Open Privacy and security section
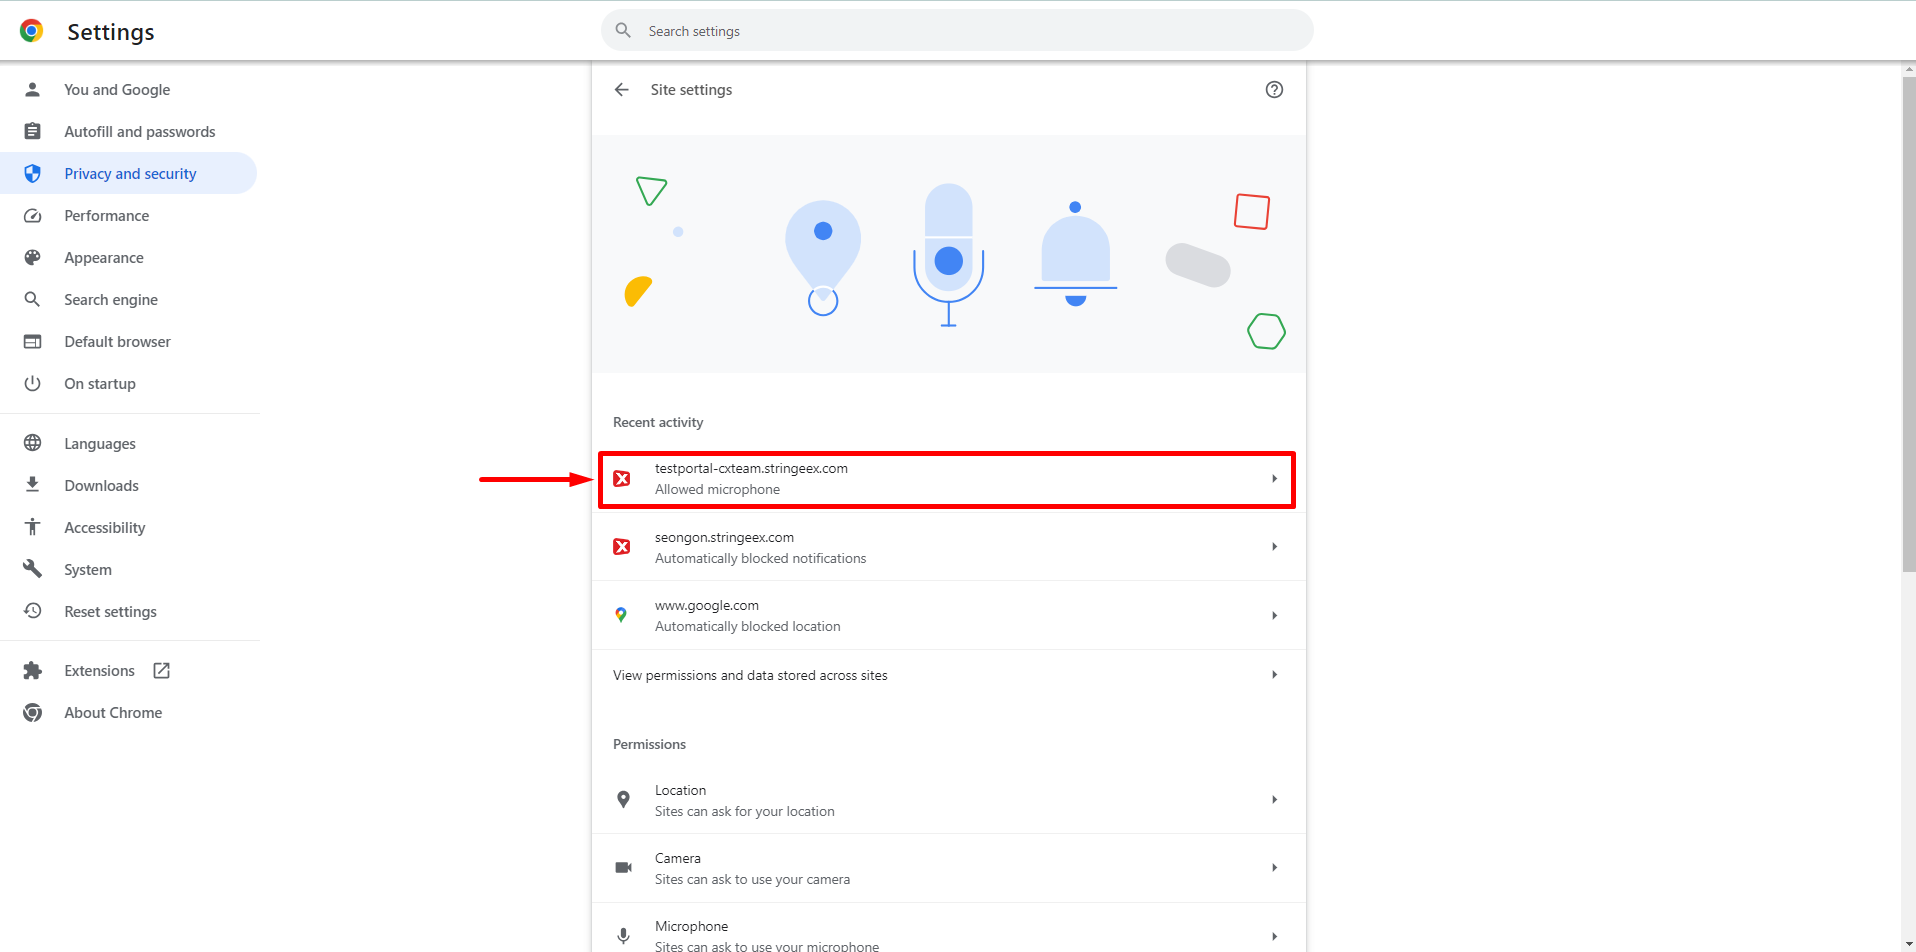This screenshot has height=952, width=1916. coord(130,174)
